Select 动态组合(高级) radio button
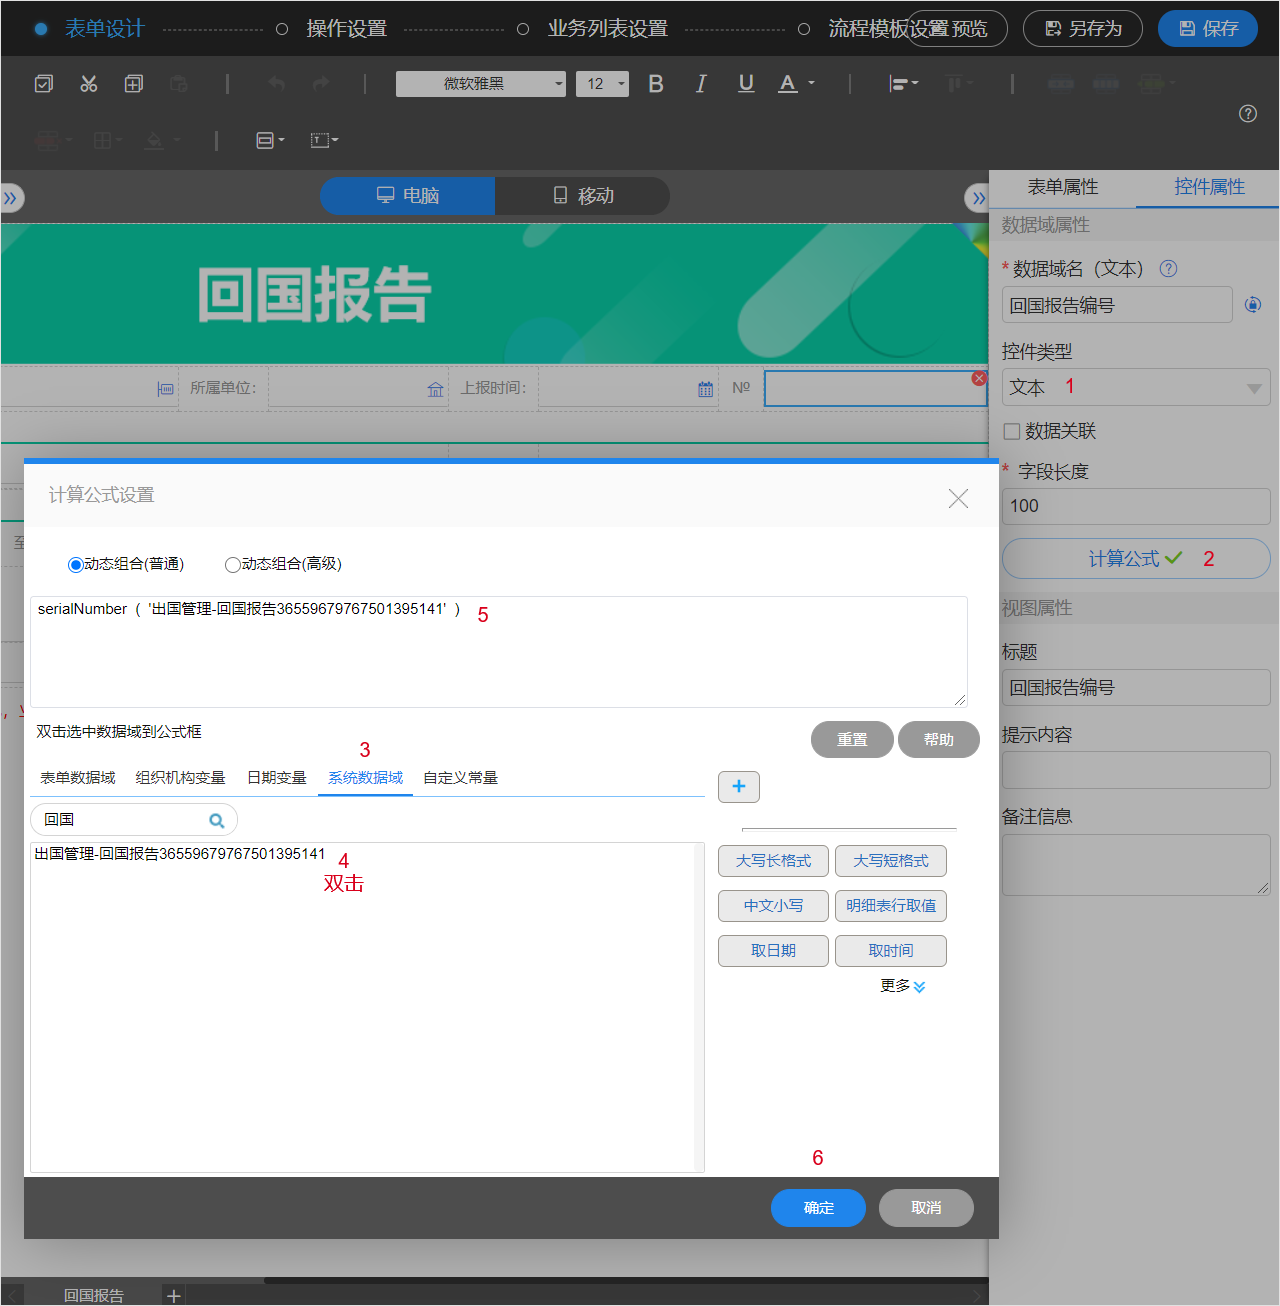1280x1306 pixels. click(233, 565)
